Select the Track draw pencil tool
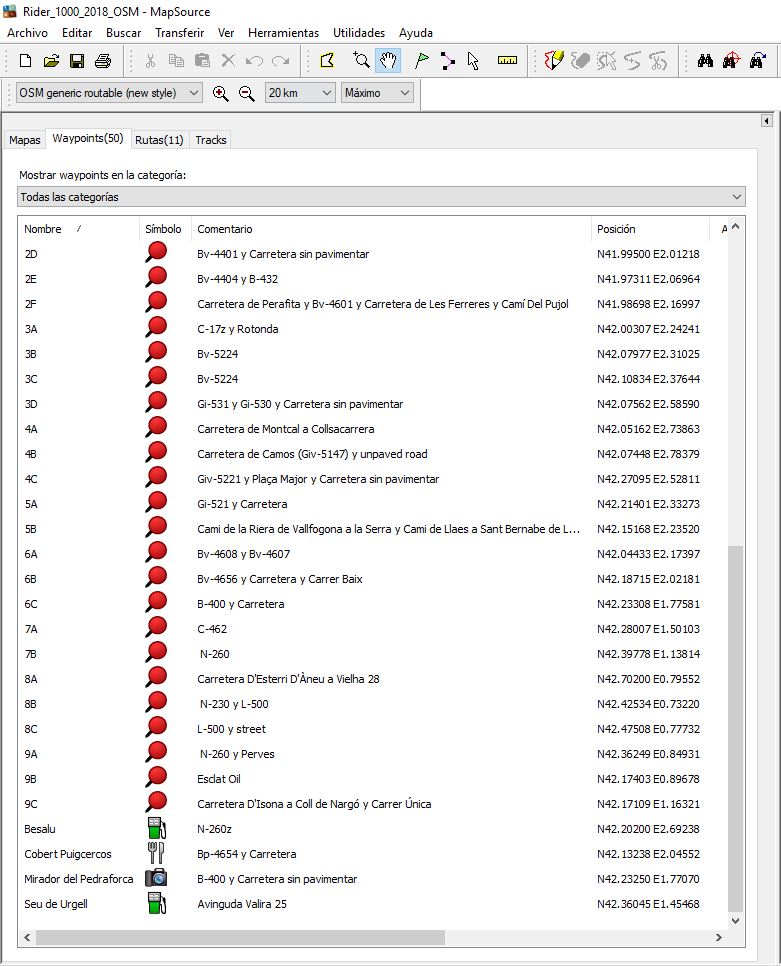This screenshot has width=781, height=966. pos(554,60)
